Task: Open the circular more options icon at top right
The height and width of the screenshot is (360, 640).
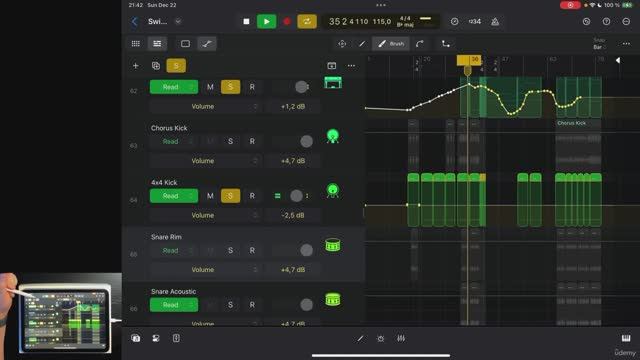Action: click(x=626, y=22)
